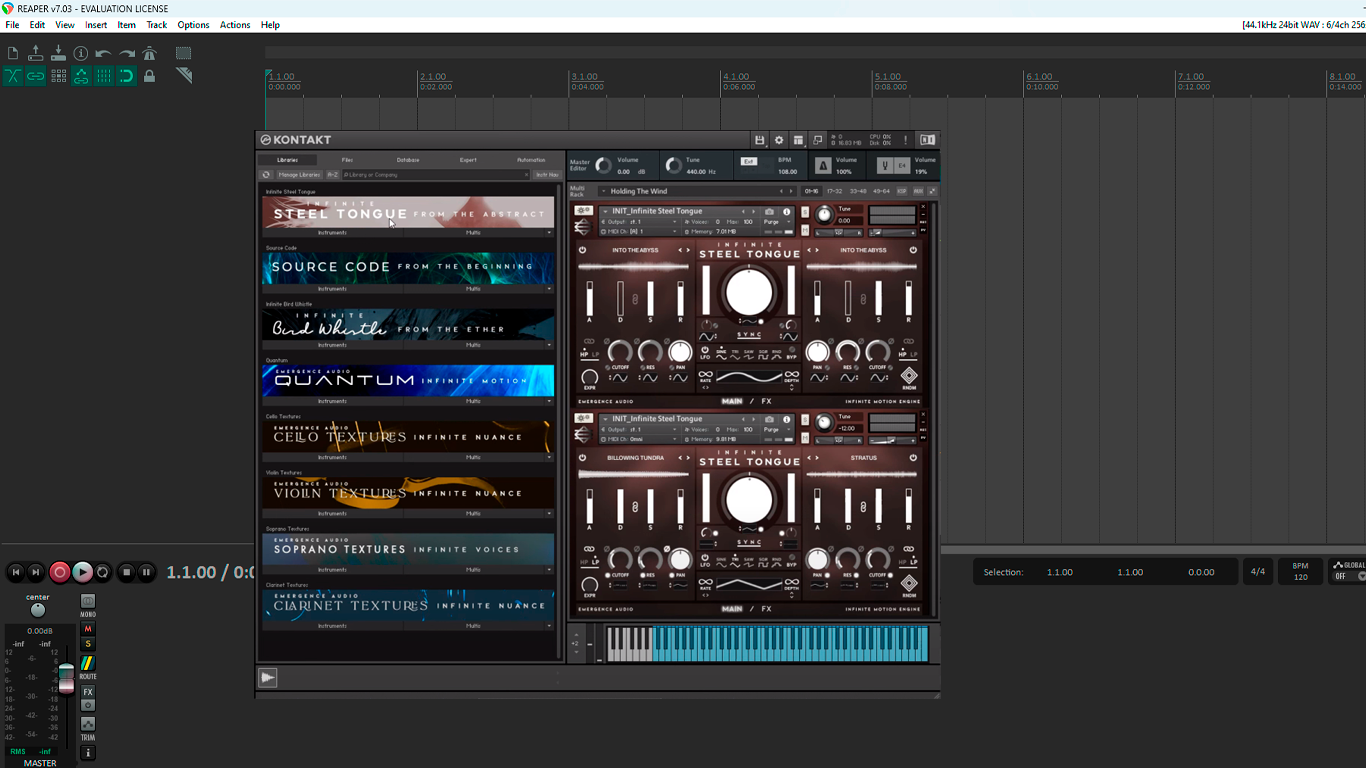
Task: Expand the Bird Whistle library dropdown arrow
Action: (549, 345)
